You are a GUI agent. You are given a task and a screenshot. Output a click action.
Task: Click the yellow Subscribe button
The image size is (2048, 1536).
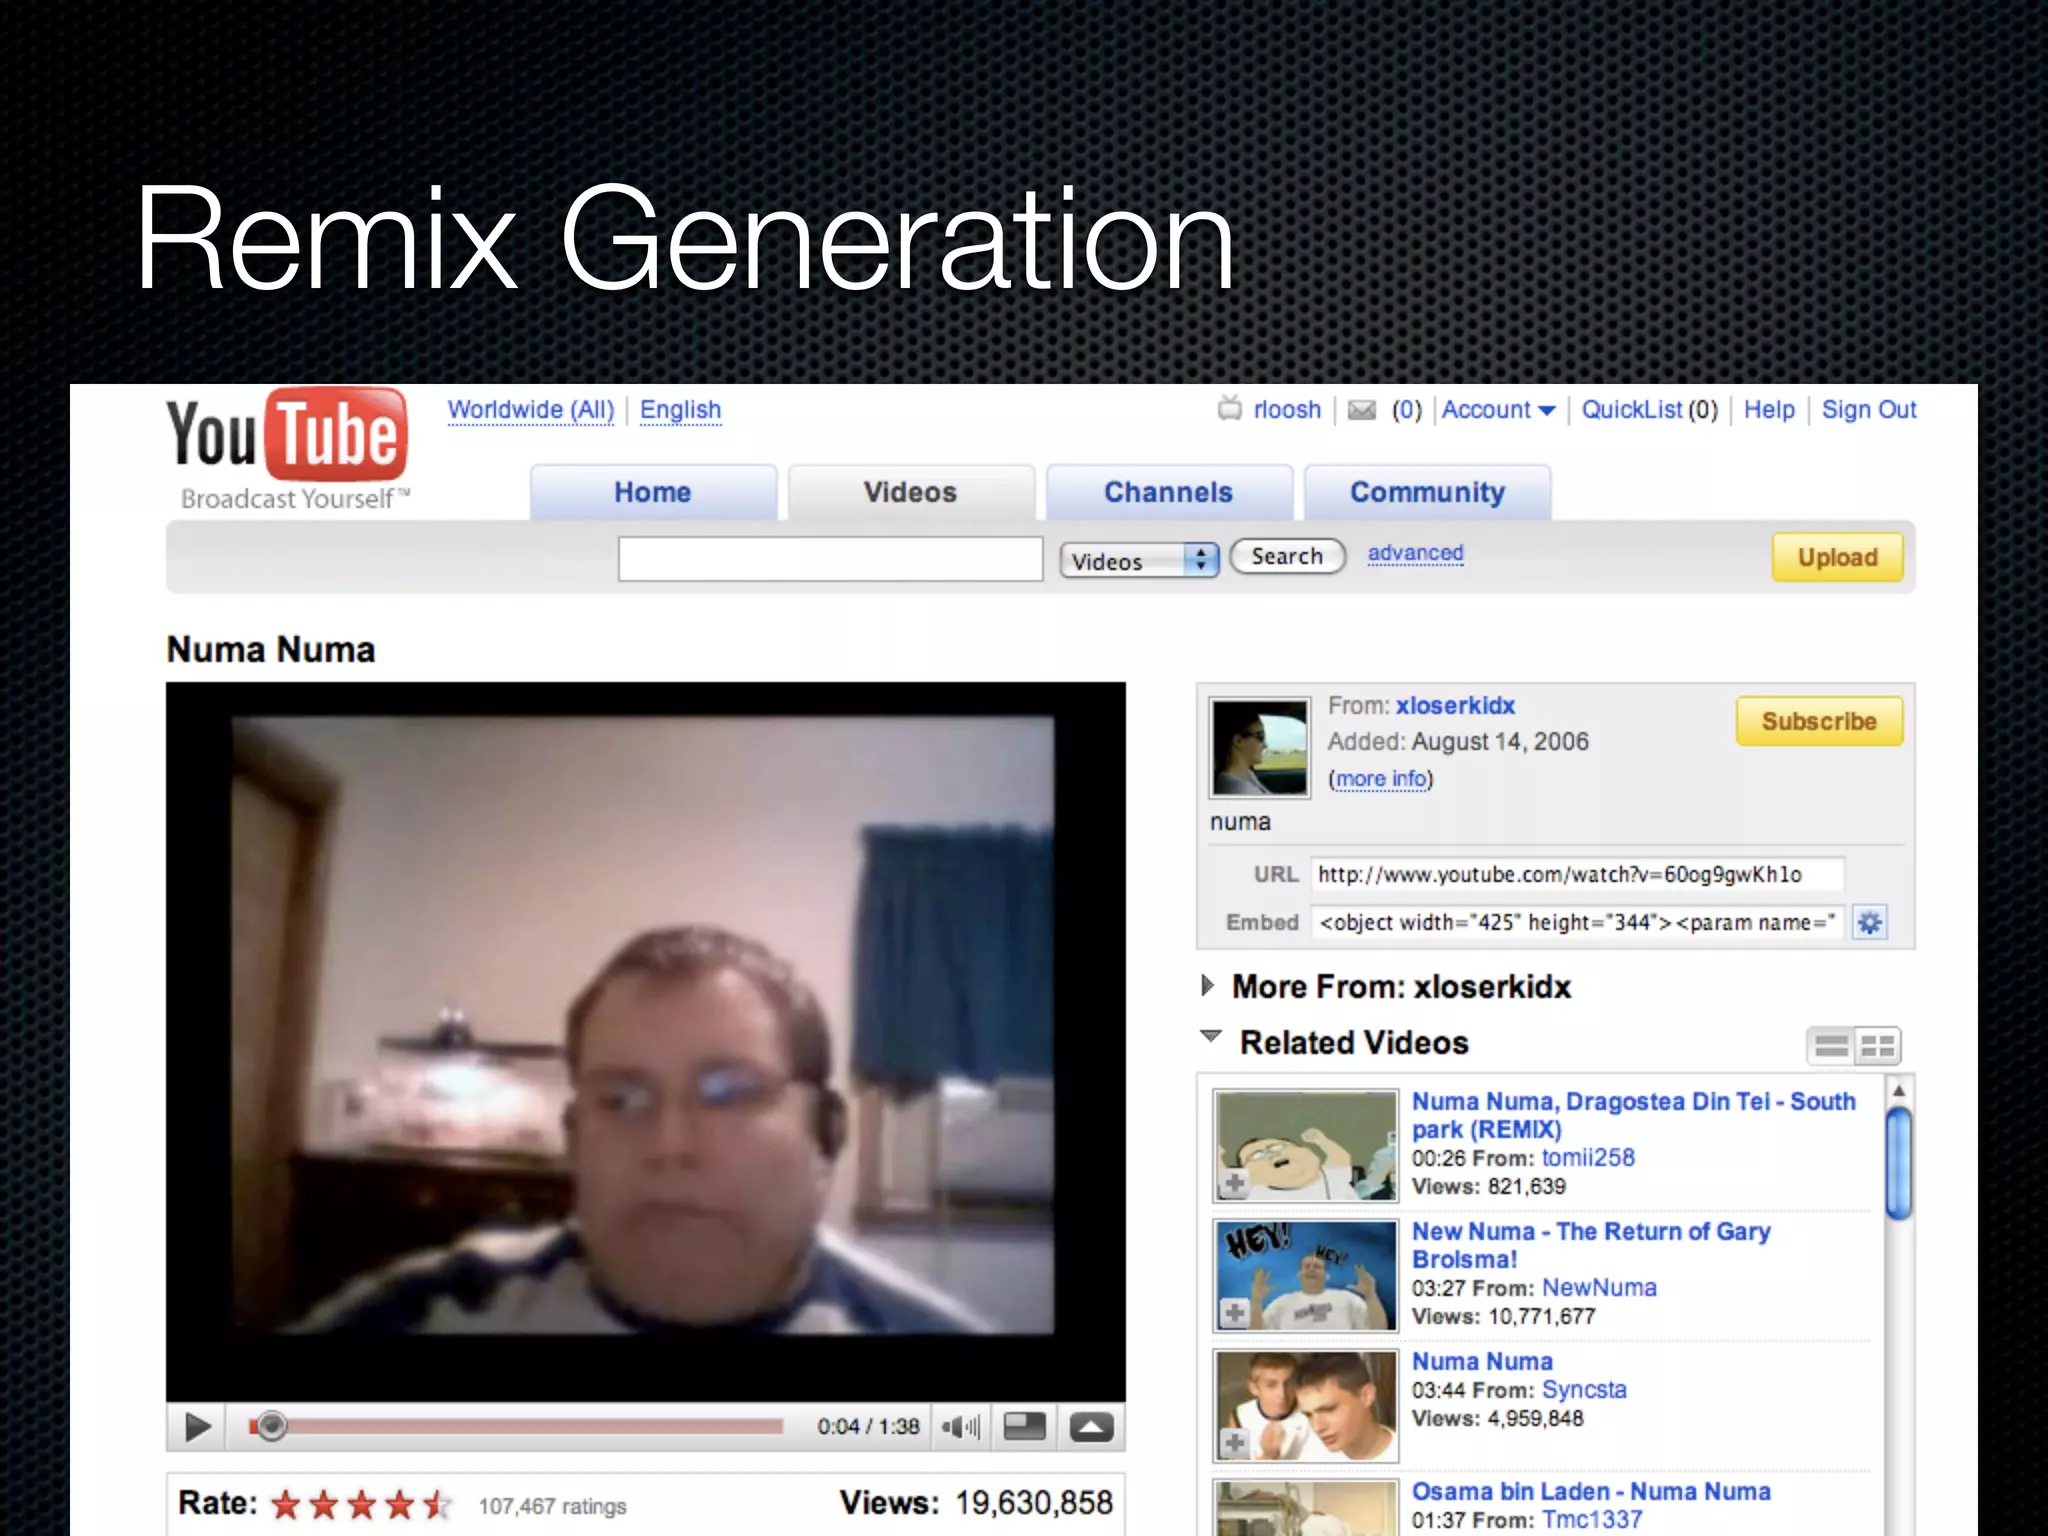point(1818,721)
